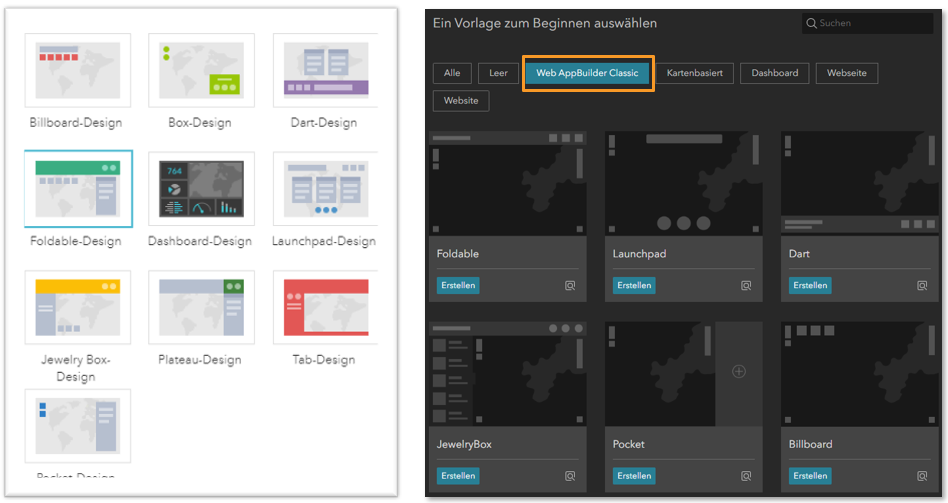Select the Web AppBuilder Classic filter
The width and height of the screenshot is (948, 503).
[x=587, y=73]
